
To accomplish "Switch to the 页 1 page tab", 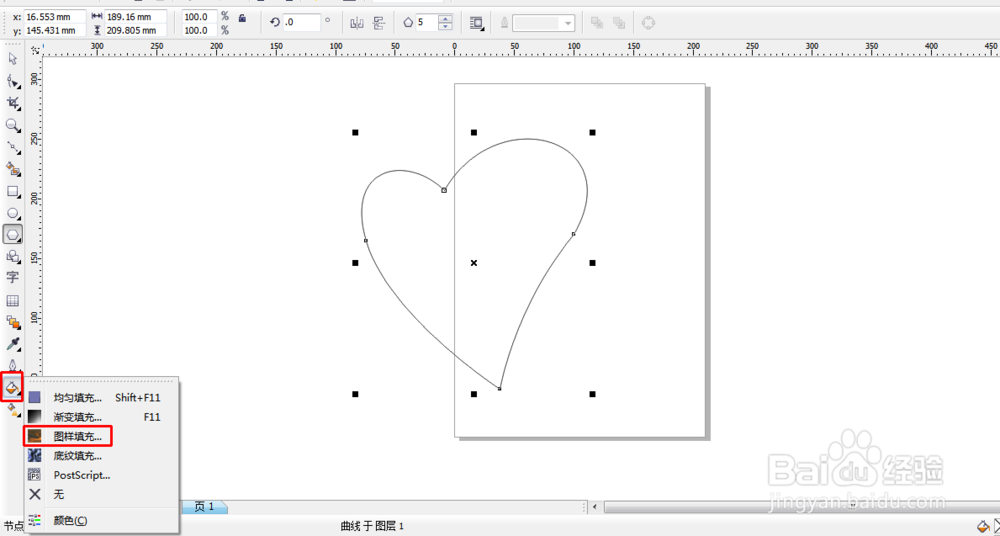I will point(205,507).
